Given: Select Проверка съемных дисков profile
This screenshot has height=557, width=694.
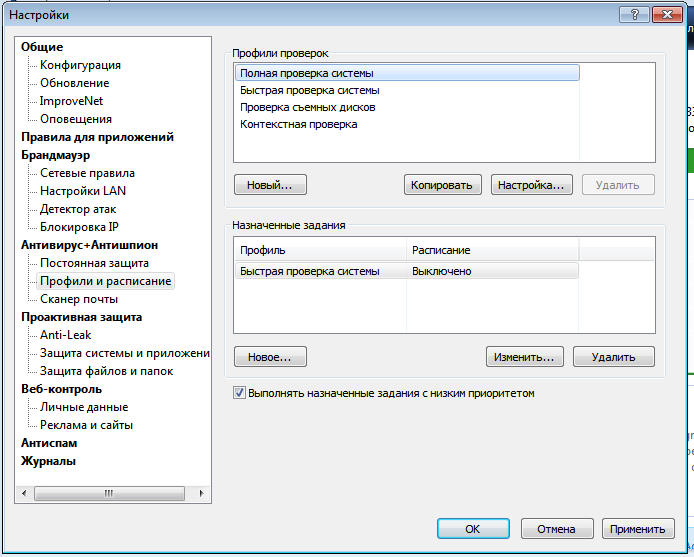Looking at the screenshot, I should tap(307, 107).
